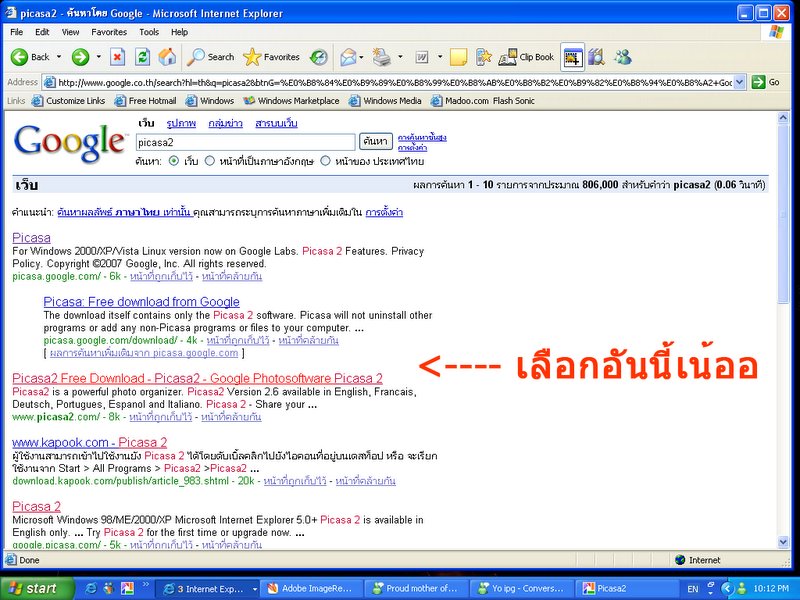This screenshot has width=800, height=600.
Task: Open 'Picasa: Free download from Google' result
Action: coord(141,302)
